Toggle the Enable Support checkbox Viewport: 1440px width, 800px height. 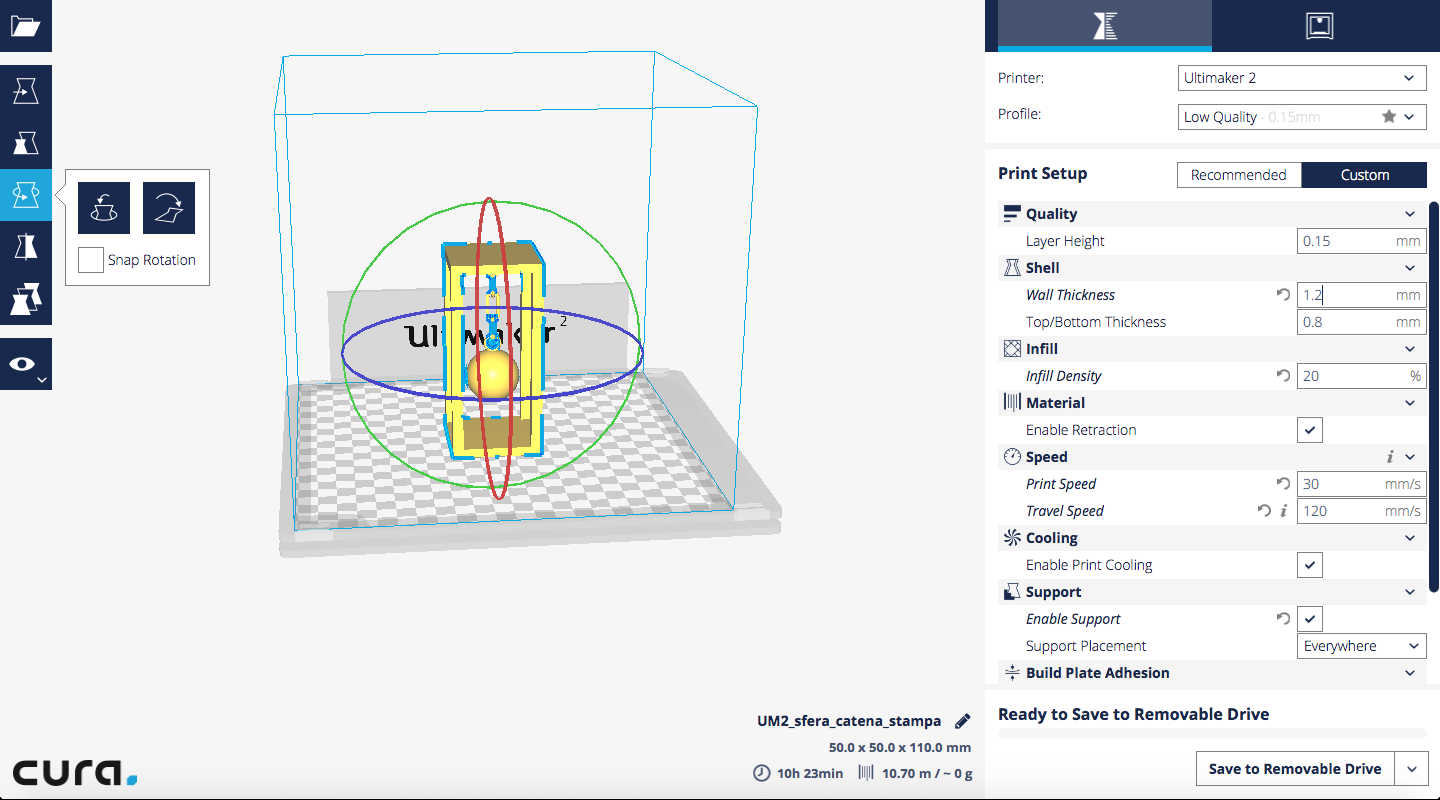coord(1310,619)
